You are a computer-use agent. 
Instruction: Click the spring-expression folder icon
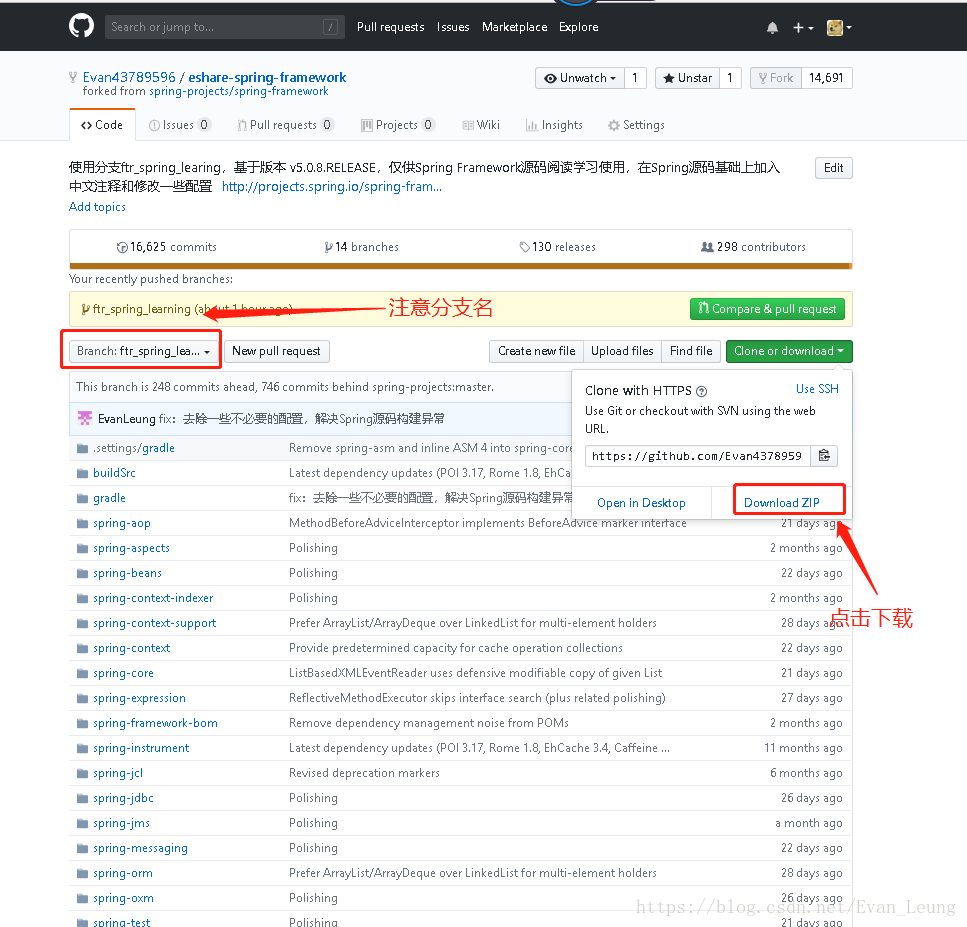[82, 698]
